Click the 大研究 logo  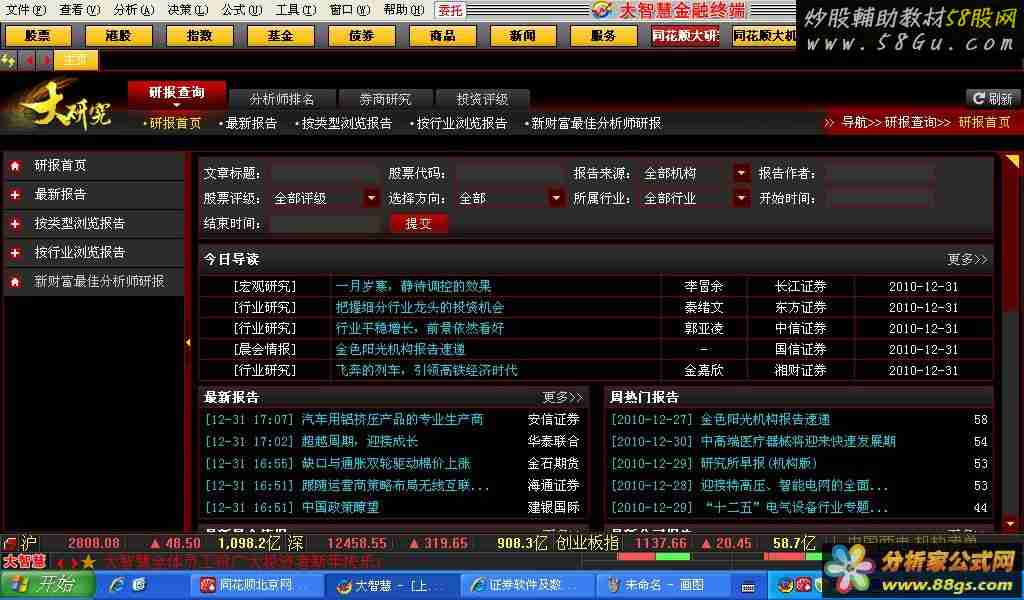tap(67, 105)
